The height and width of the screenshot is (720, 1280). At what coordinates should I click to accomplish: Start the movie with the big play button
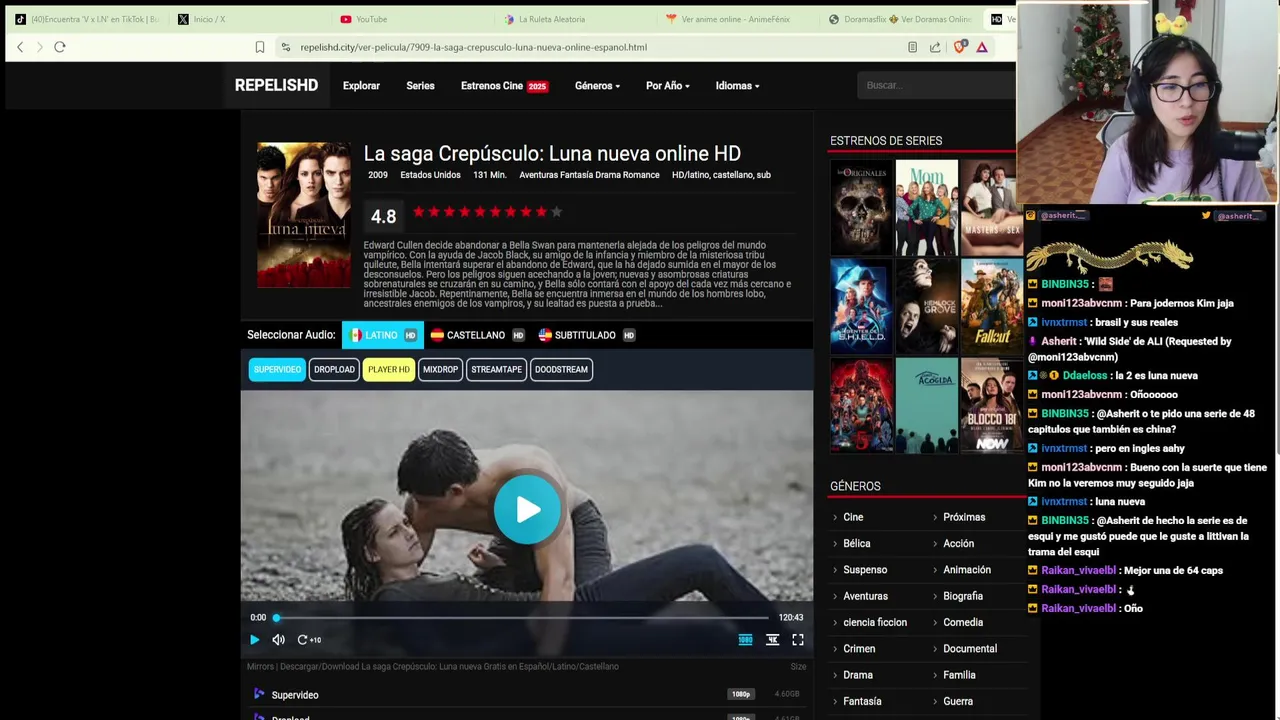pyautogui.click(x=527, y=510)
